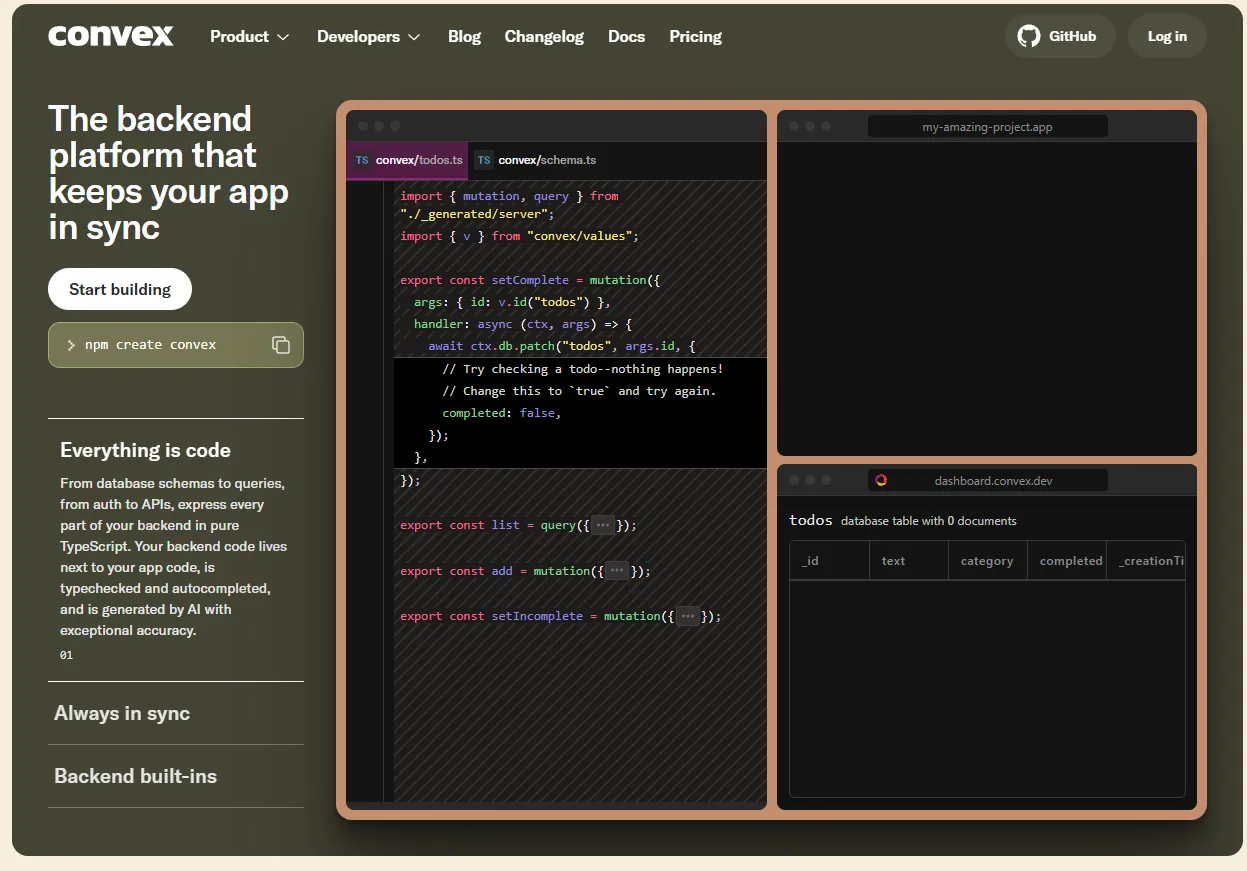
Task: Open the Changelog link
Action: (544, 36)
